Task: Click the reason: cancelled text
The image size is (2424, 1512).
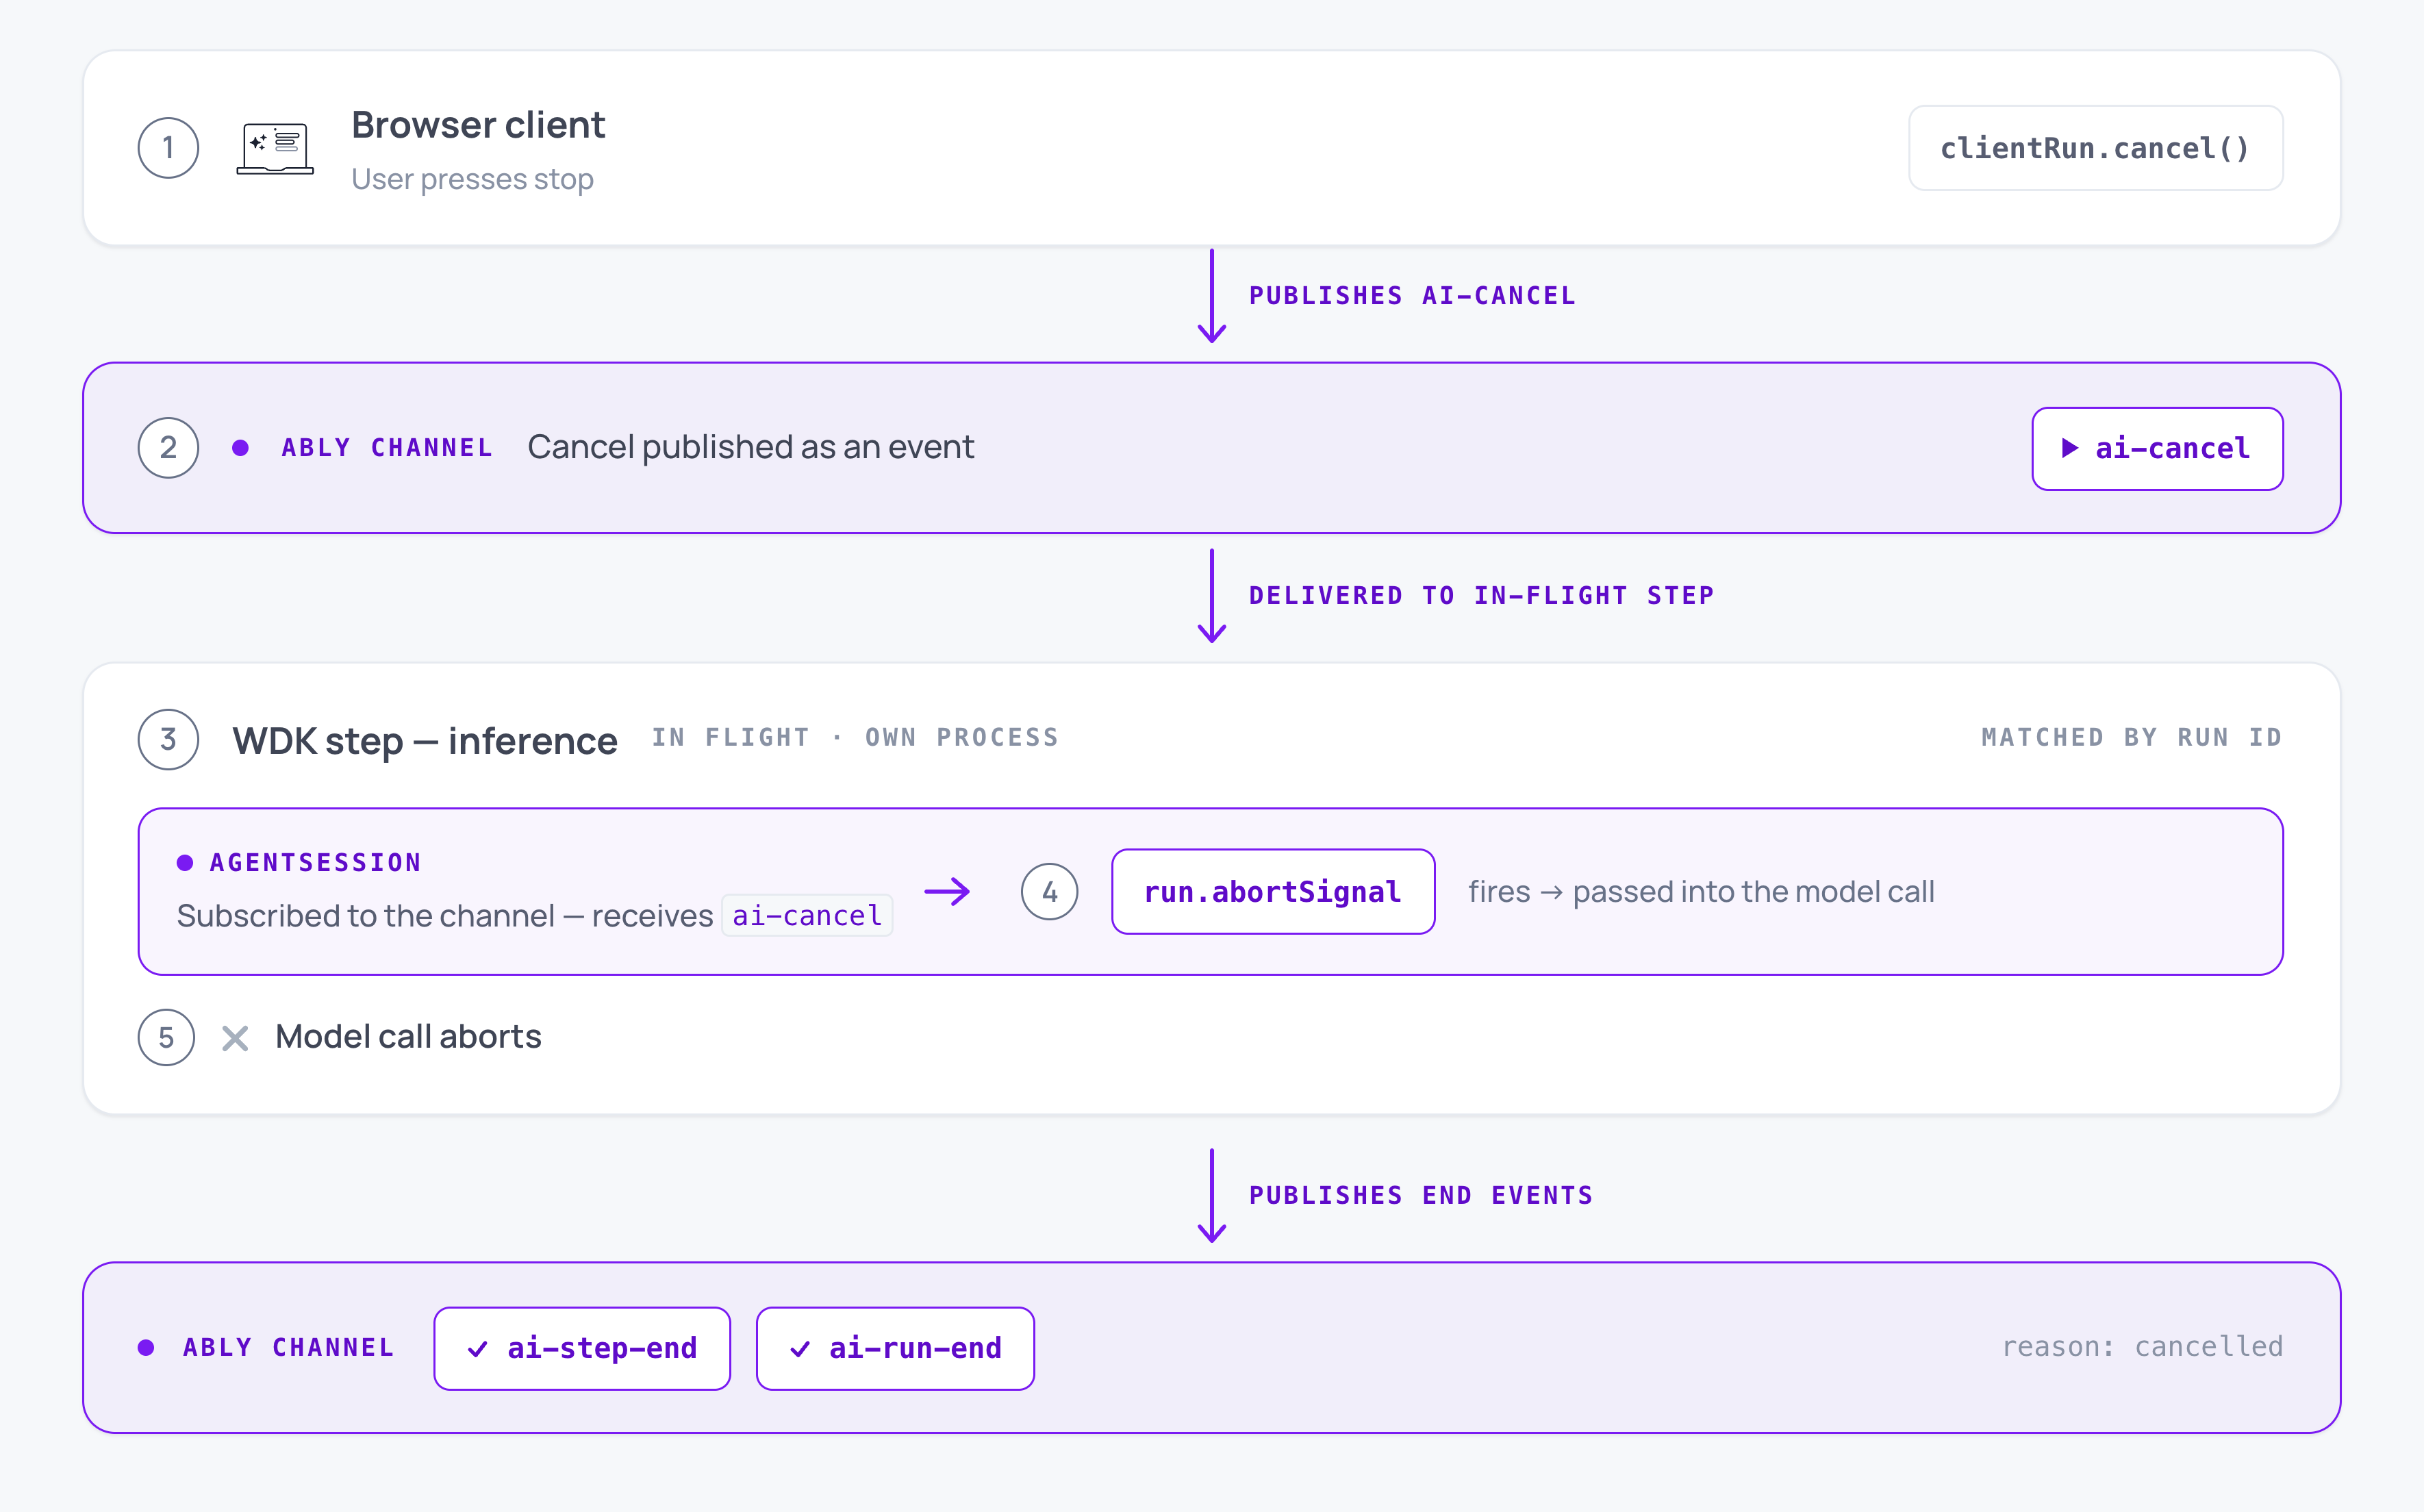Action: pos(2142,1347)
